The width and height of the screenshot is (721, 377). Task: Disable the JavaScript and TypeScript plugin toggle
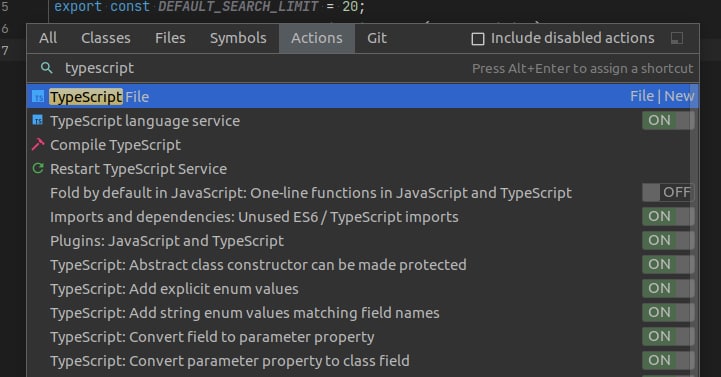click(668, 240)
